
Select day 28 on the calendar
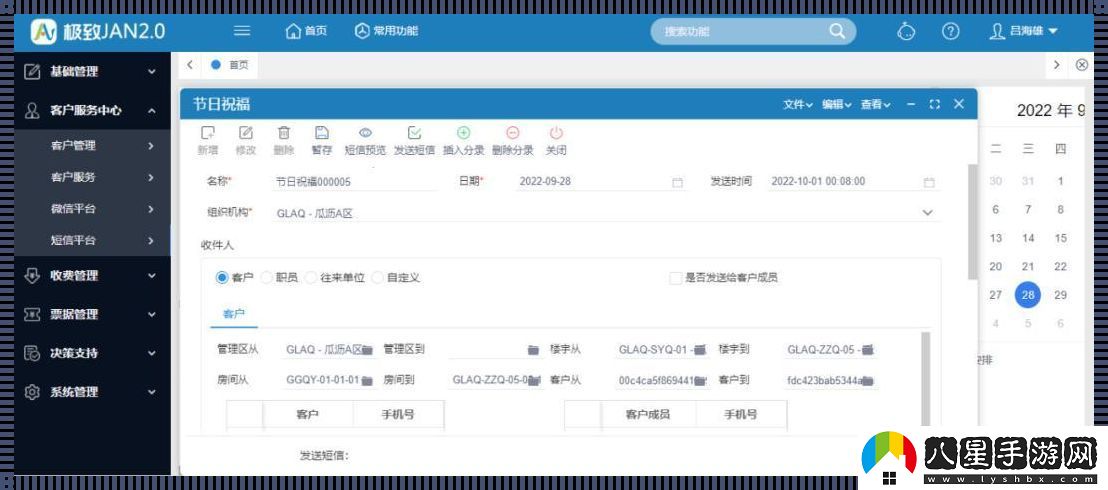click(1027, 295)
